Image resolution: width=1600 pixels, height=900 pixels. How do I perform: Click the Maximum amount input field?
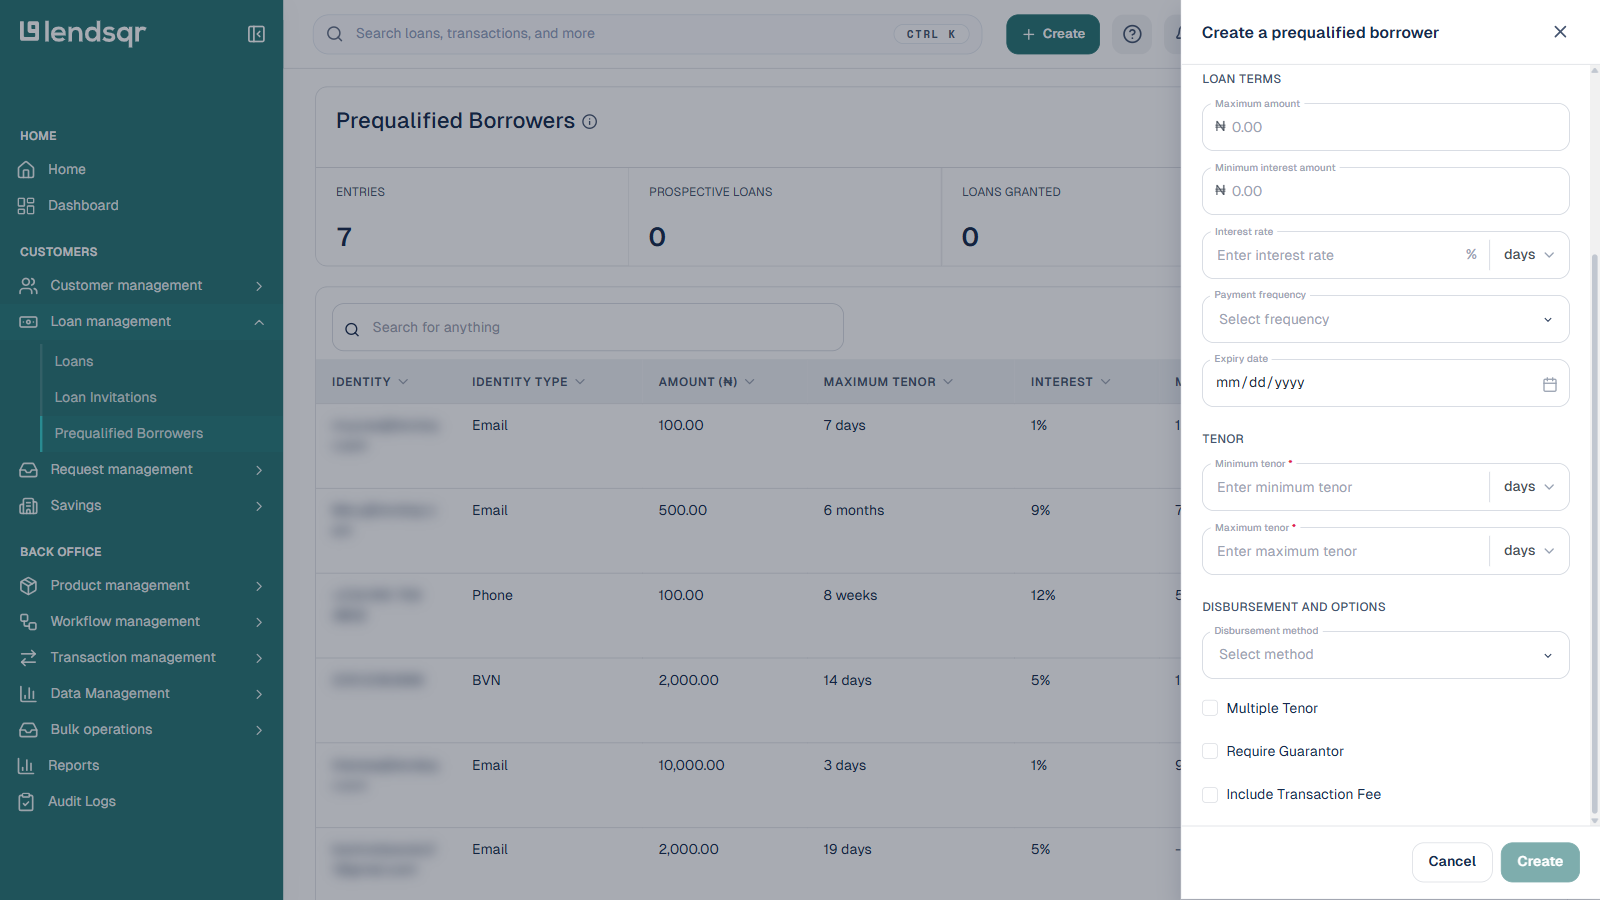pos(1386,128)
